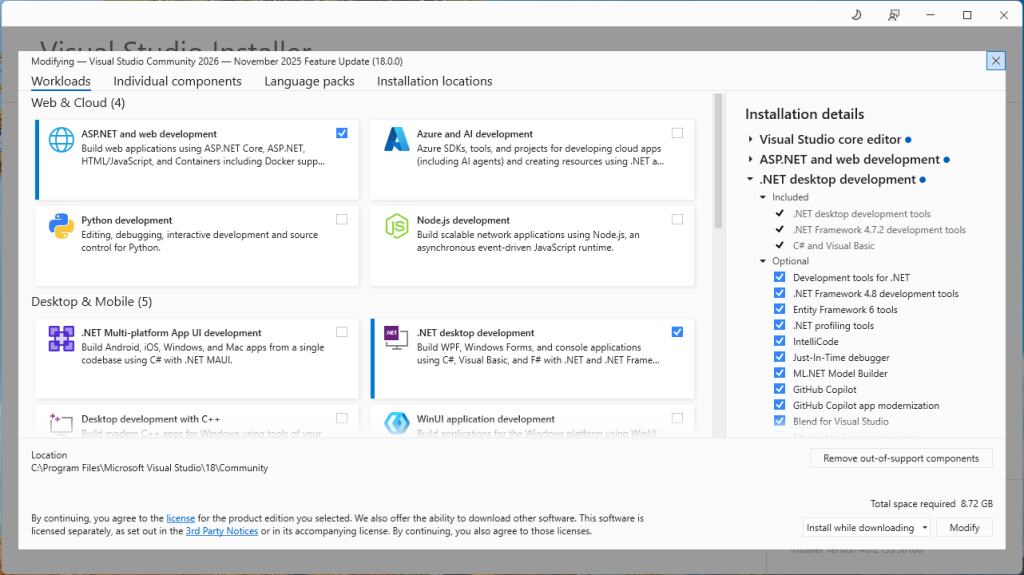This screenshot has width=1024, height=575.
Task: Open the license link
Action: [x=180, y=518]
